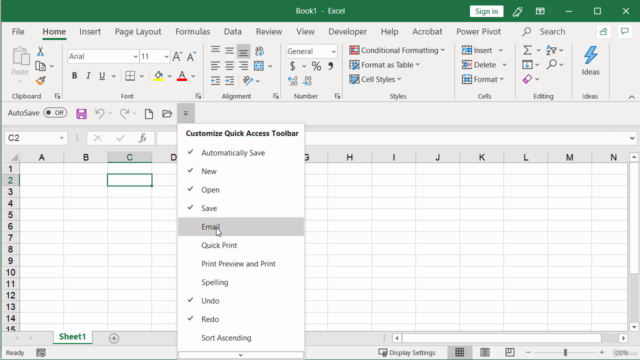Image resolution: width=640 pixels, height=360 pixels.
Task: Click the Format Painter brush icon
Action: pyautogui.click(x=40, y=80)
